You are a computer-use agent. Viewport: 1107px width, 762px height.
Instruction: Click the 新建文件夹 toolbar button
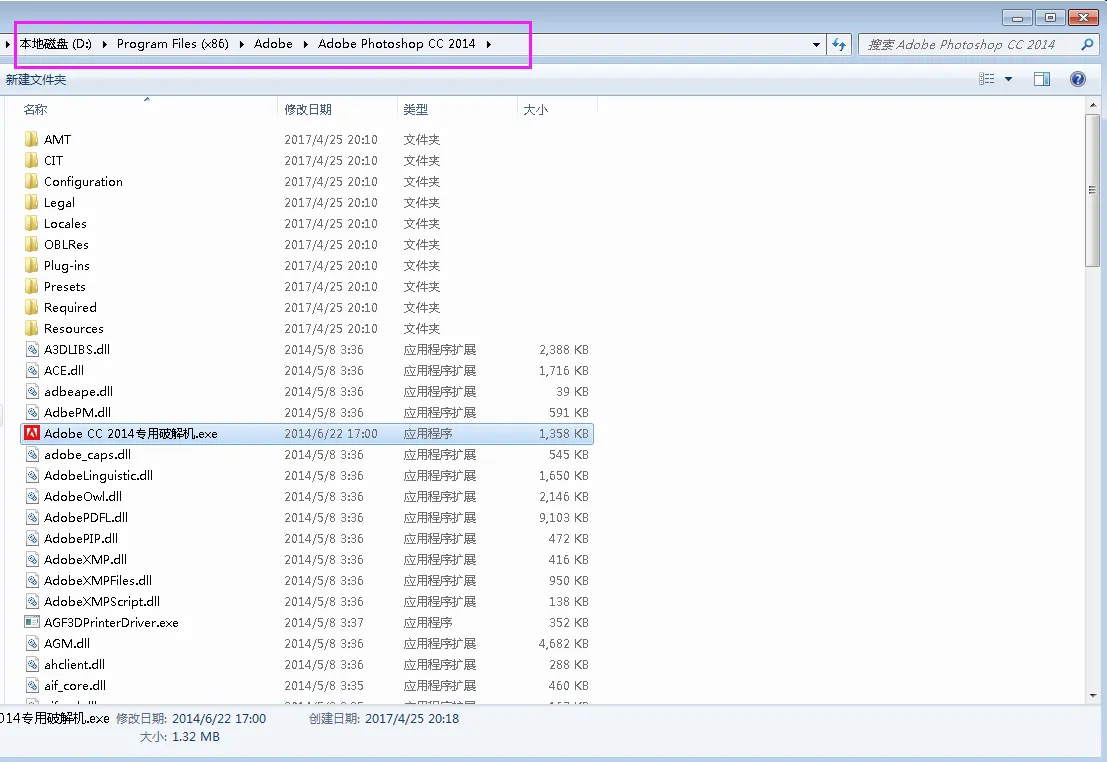pyautogui.click(x=35, y=80)
